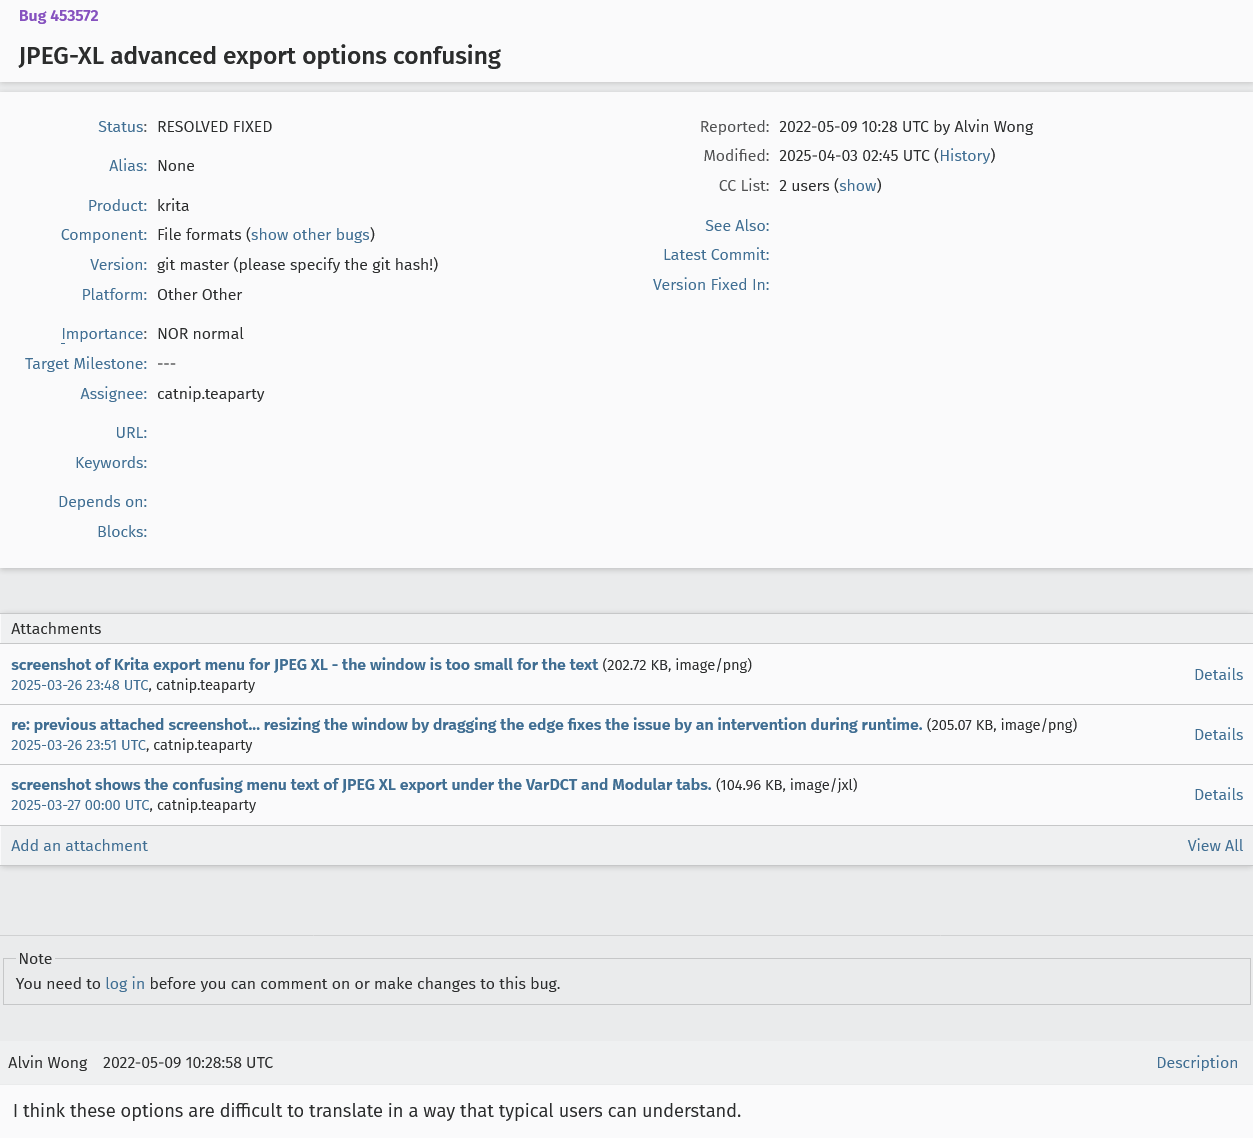The height and width of the screenshot is (1138, 1253).
Task: Click Add an attachment
Action: (x=79, y=846)
